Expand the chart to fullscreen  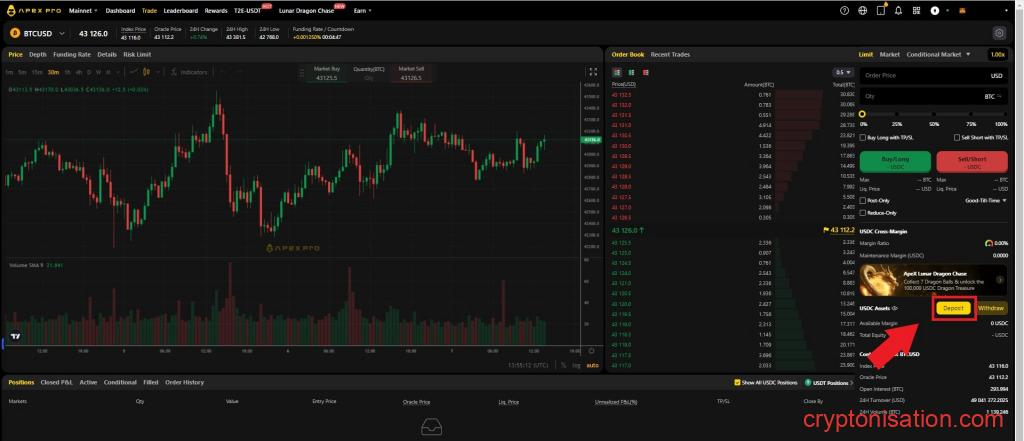pos(593,72)
